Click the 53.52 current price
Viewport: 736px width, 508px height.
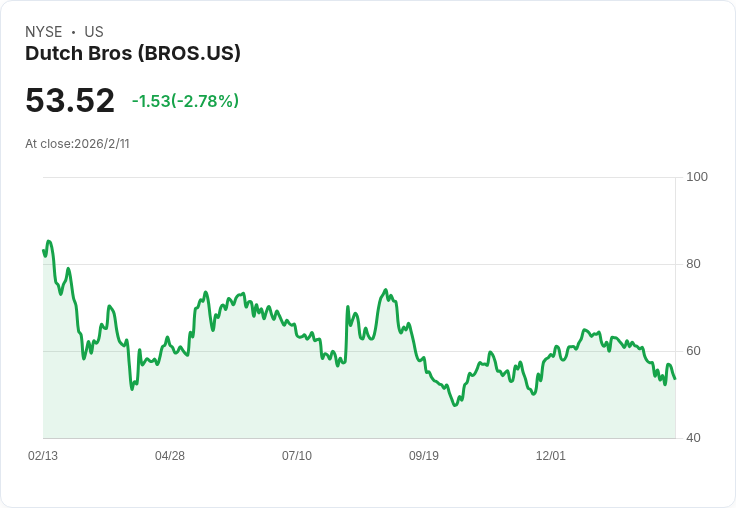[70, 101]
